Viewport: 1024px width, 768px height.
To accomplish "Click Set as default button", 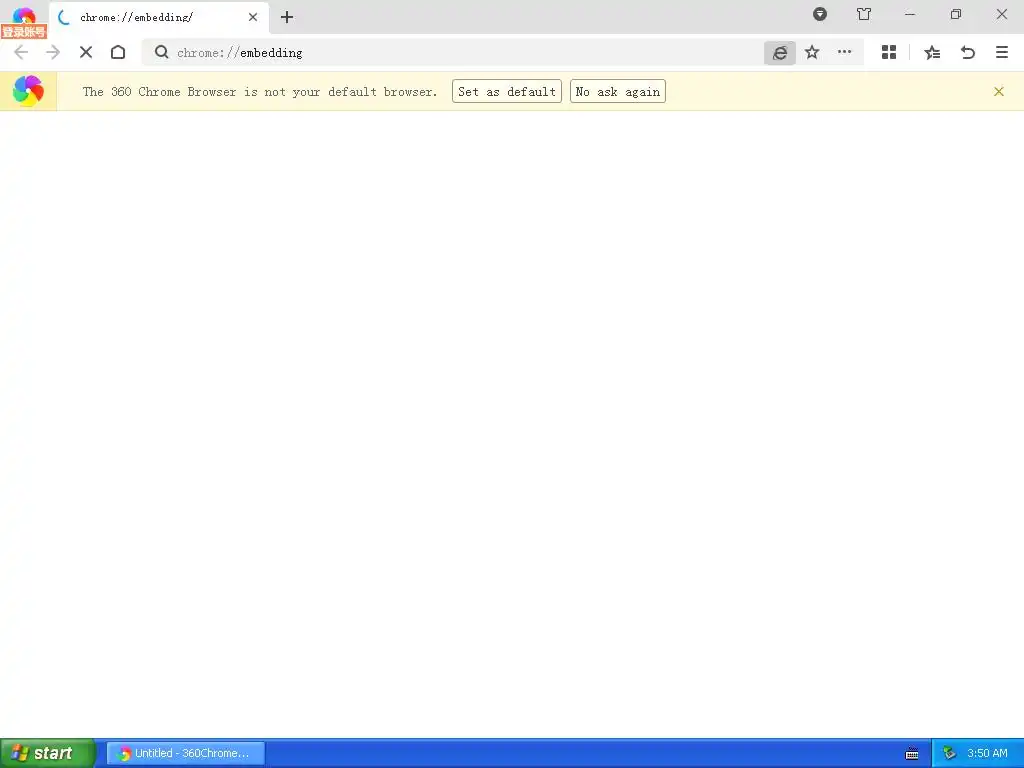I will tap(507, 91).
